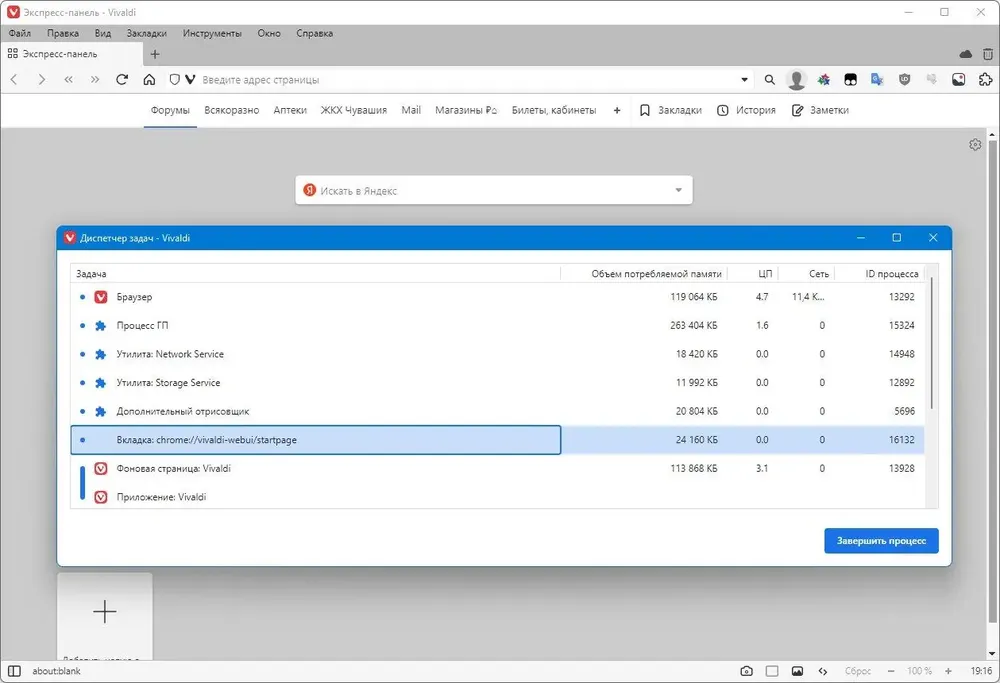The height and width of the screenshot is (683, 1000).
Task: Go back with the toolbar back arrow
Action: (14, 80)
